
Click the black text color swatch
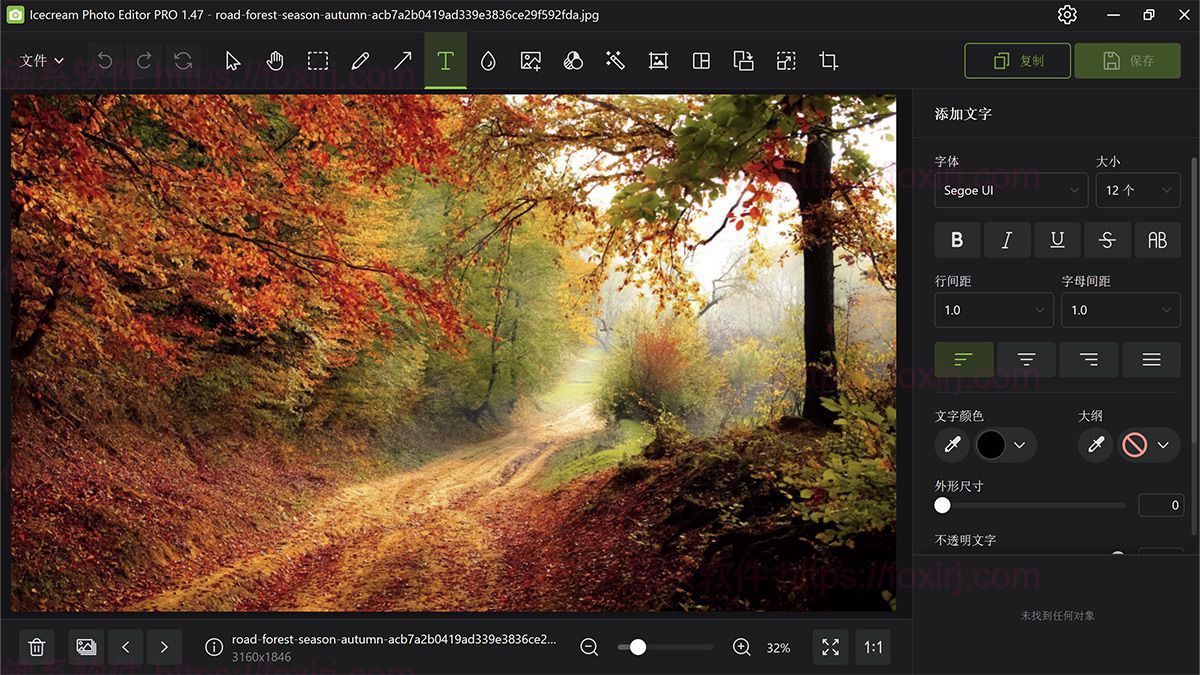click(x=990, y=445)
